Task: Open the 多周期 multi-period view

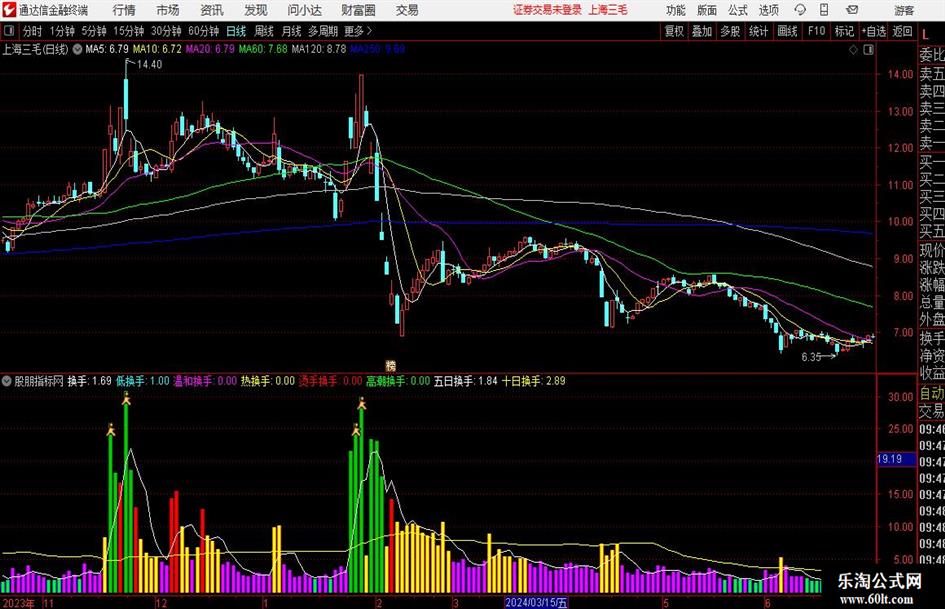Action: (323, 31)
